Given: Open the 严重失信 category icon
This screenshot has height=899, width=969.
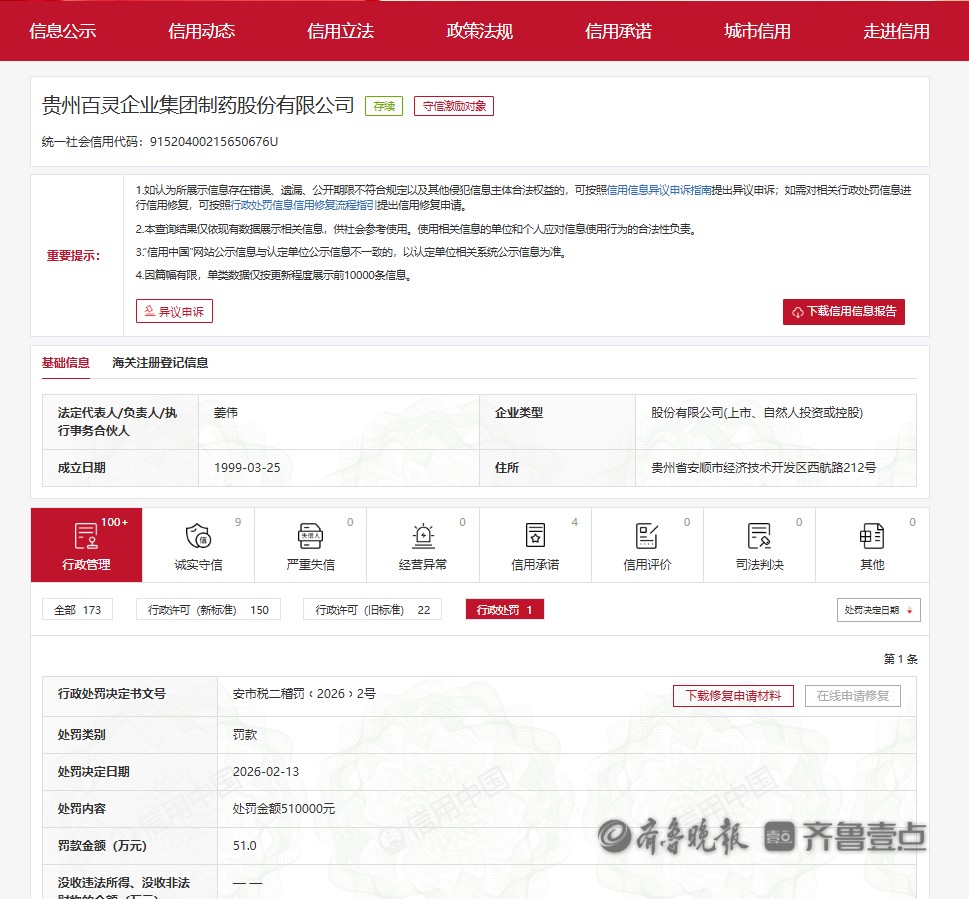Looking at the screenshot, I should tap(310, 536).
